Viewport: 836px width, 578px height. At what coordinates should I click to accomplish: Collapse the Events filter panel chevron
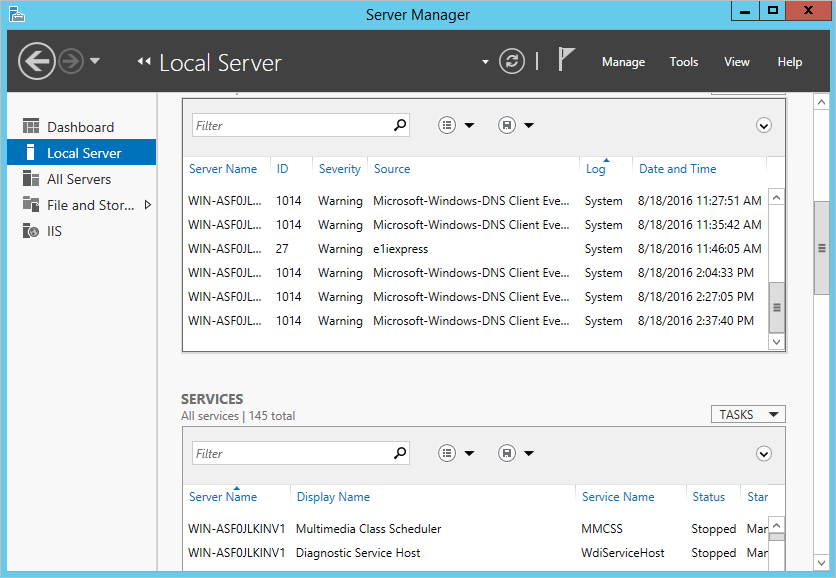764,125
